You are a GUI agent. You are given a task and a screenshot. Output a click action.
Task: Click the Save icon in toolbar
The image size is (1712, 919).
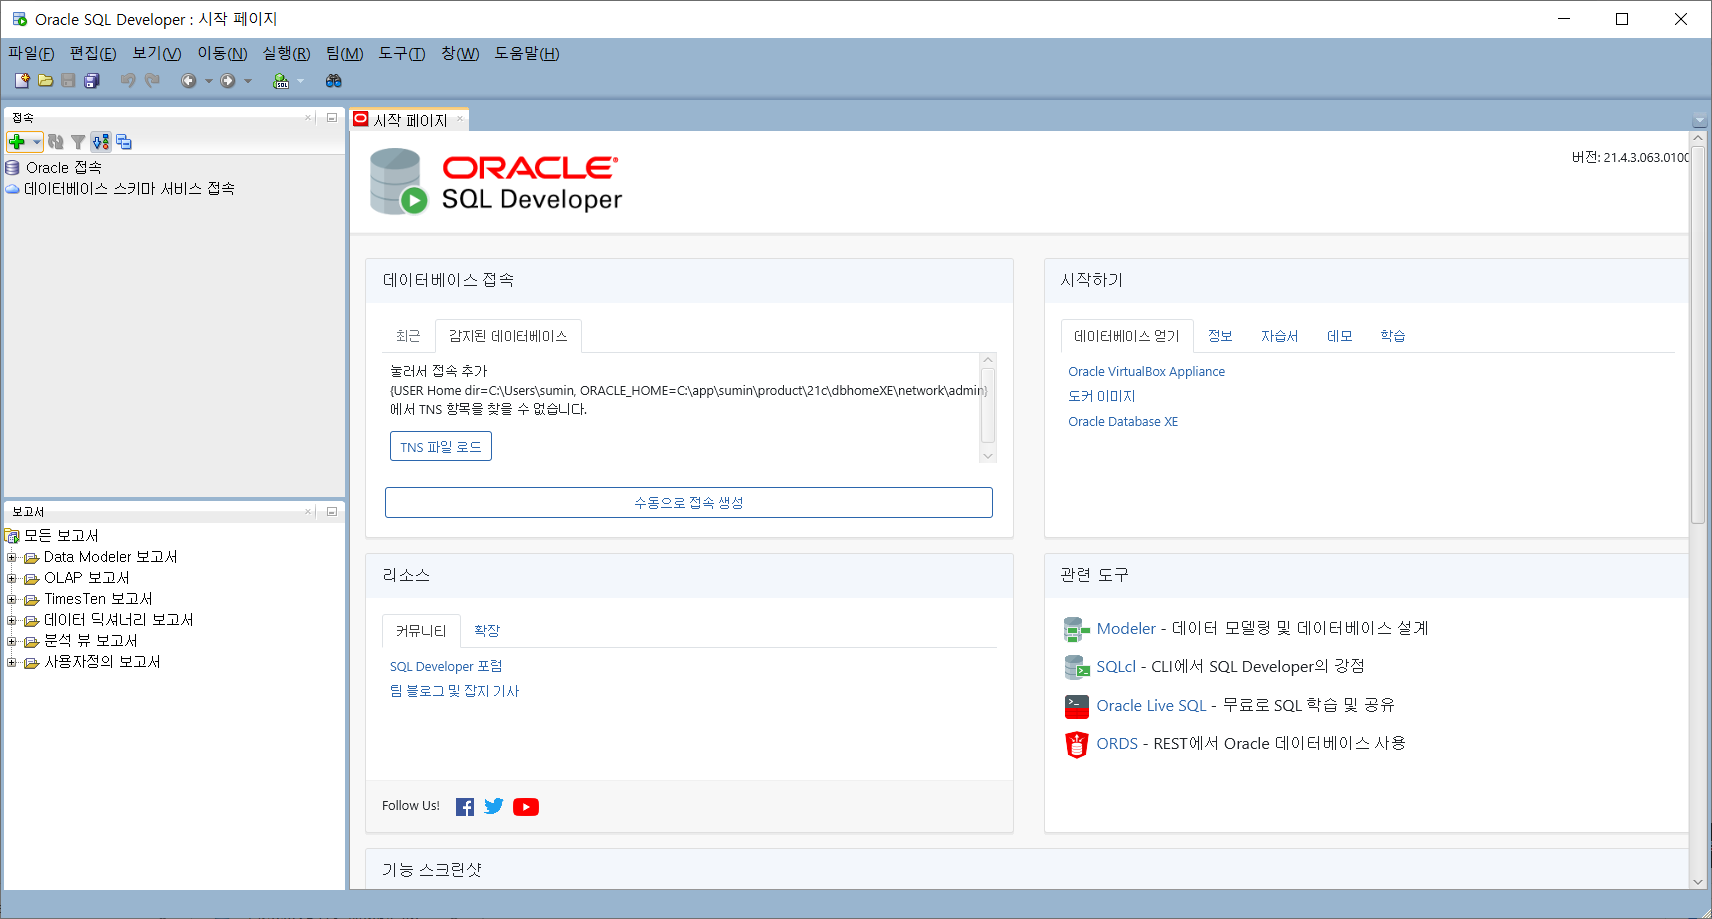coord(68,81)
